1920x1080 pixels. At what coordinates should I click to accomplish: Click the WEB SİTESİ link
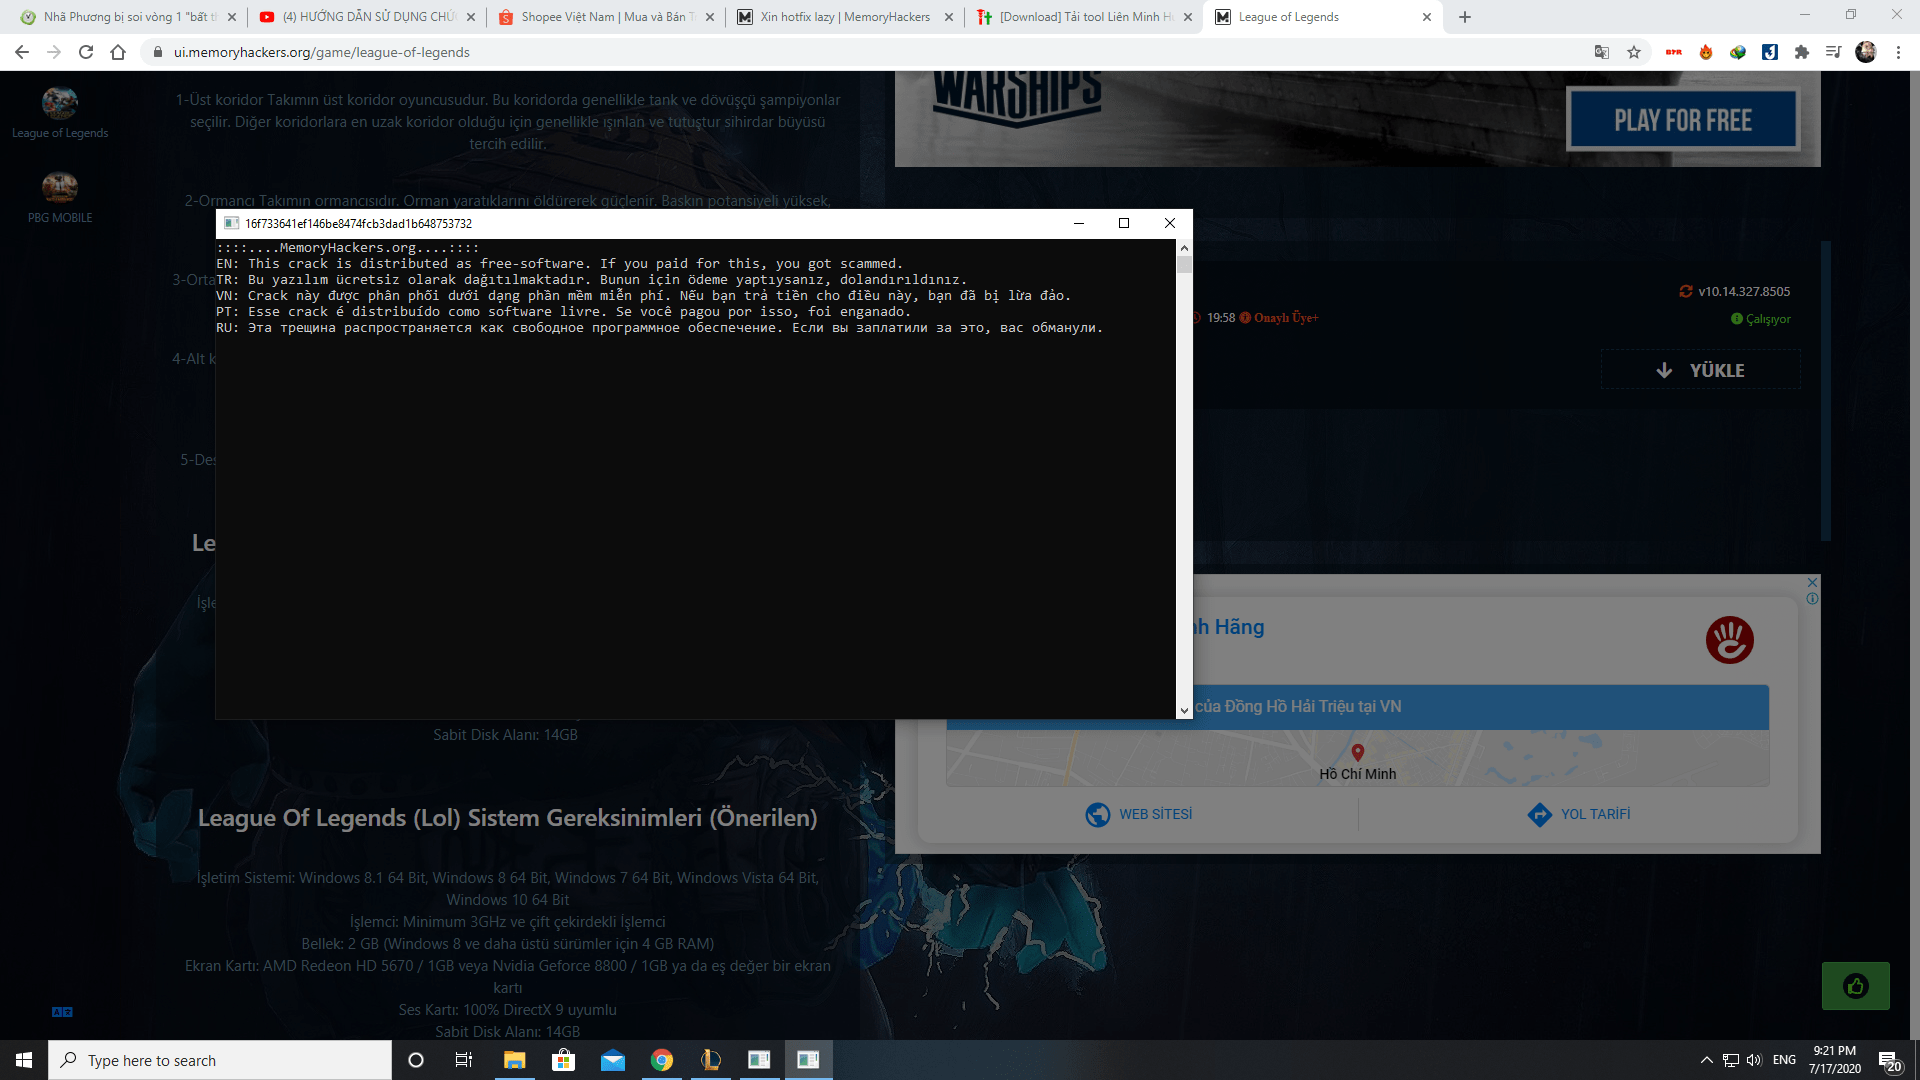[x=1139, y=814]
